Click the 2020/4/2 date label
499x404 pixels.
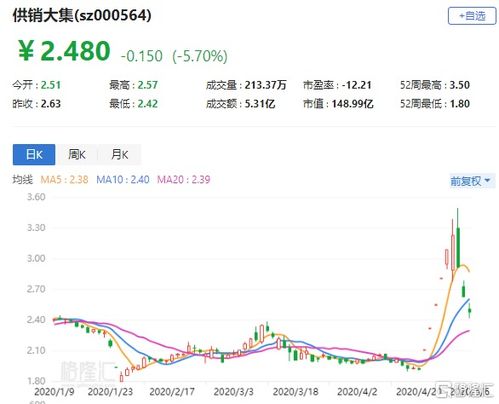(357, 392)
